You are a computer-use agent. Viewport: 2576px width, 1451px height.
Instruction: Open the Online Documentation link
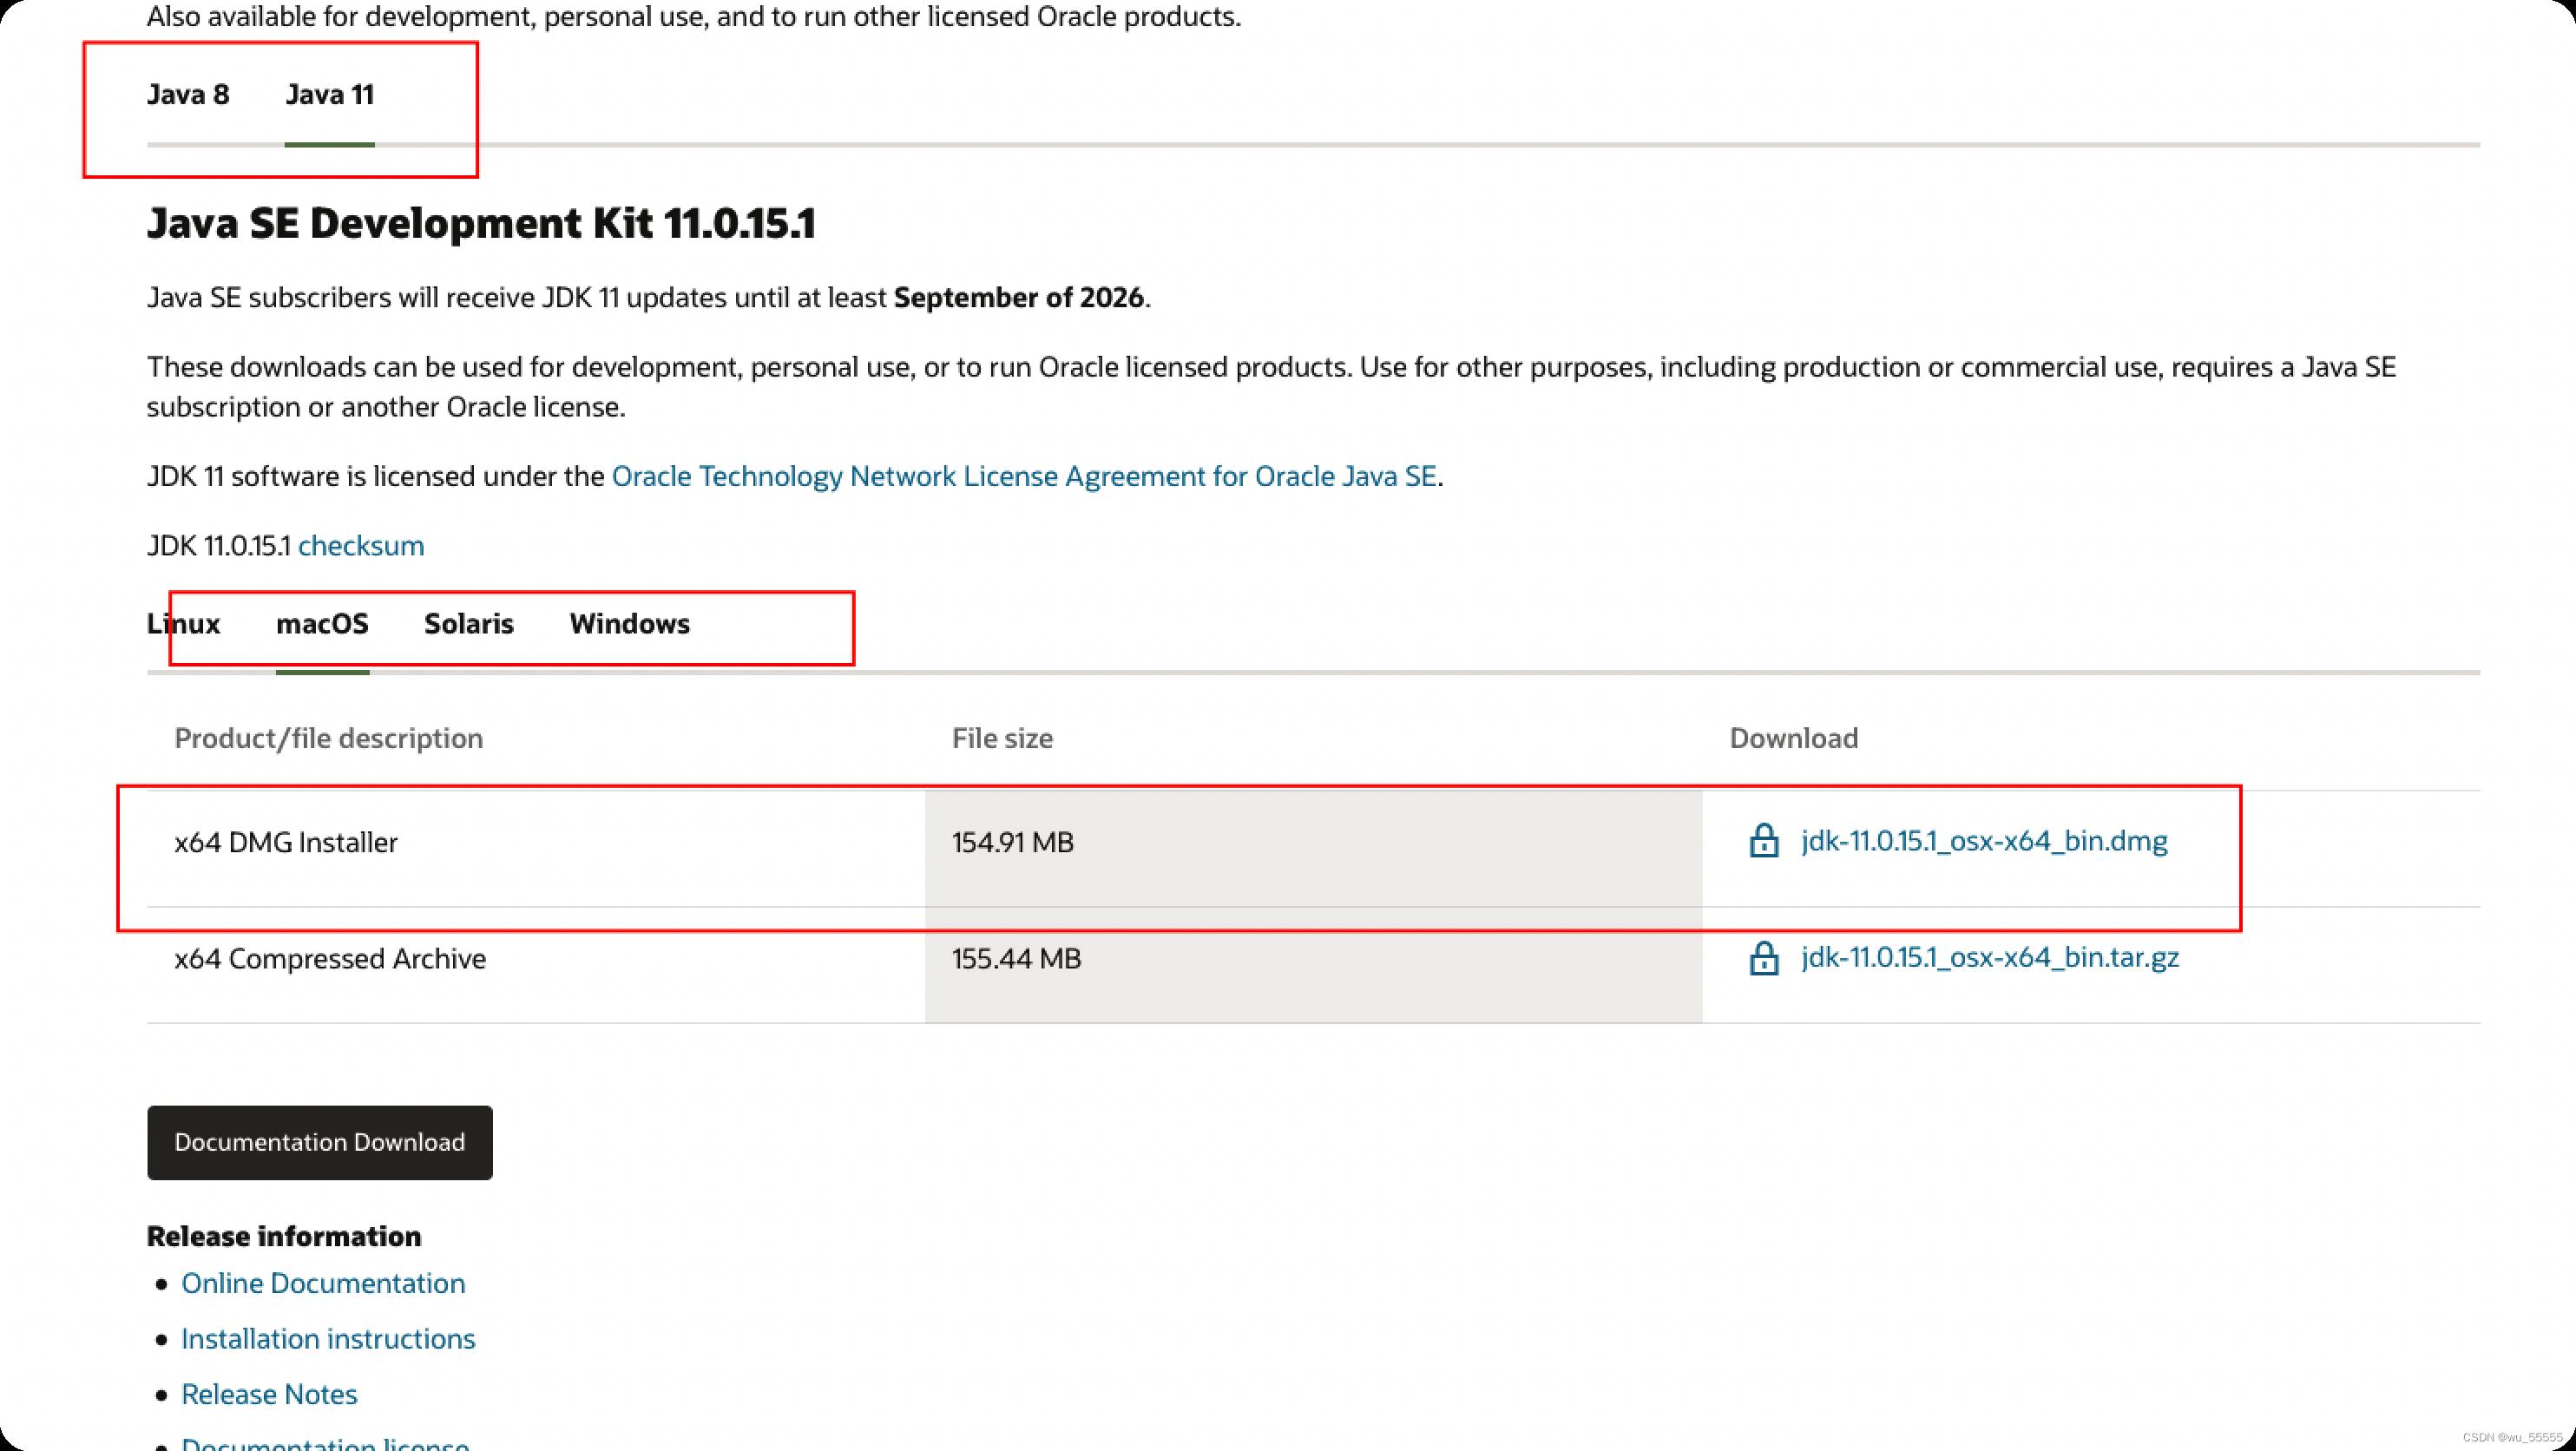point(323,1283)
